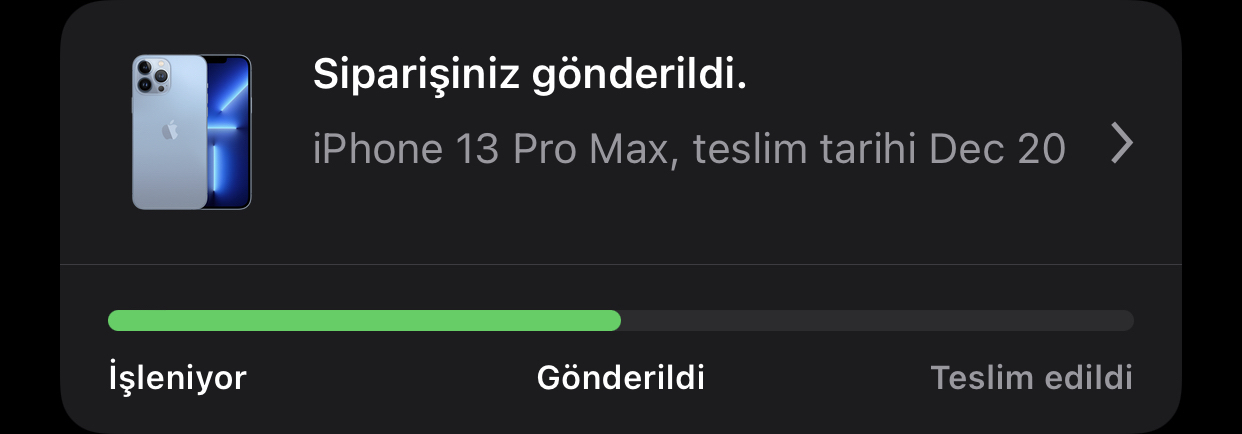1242x434 pixels.
Task: Click the camera module on the iPhone image
Action: coord(153,76)
